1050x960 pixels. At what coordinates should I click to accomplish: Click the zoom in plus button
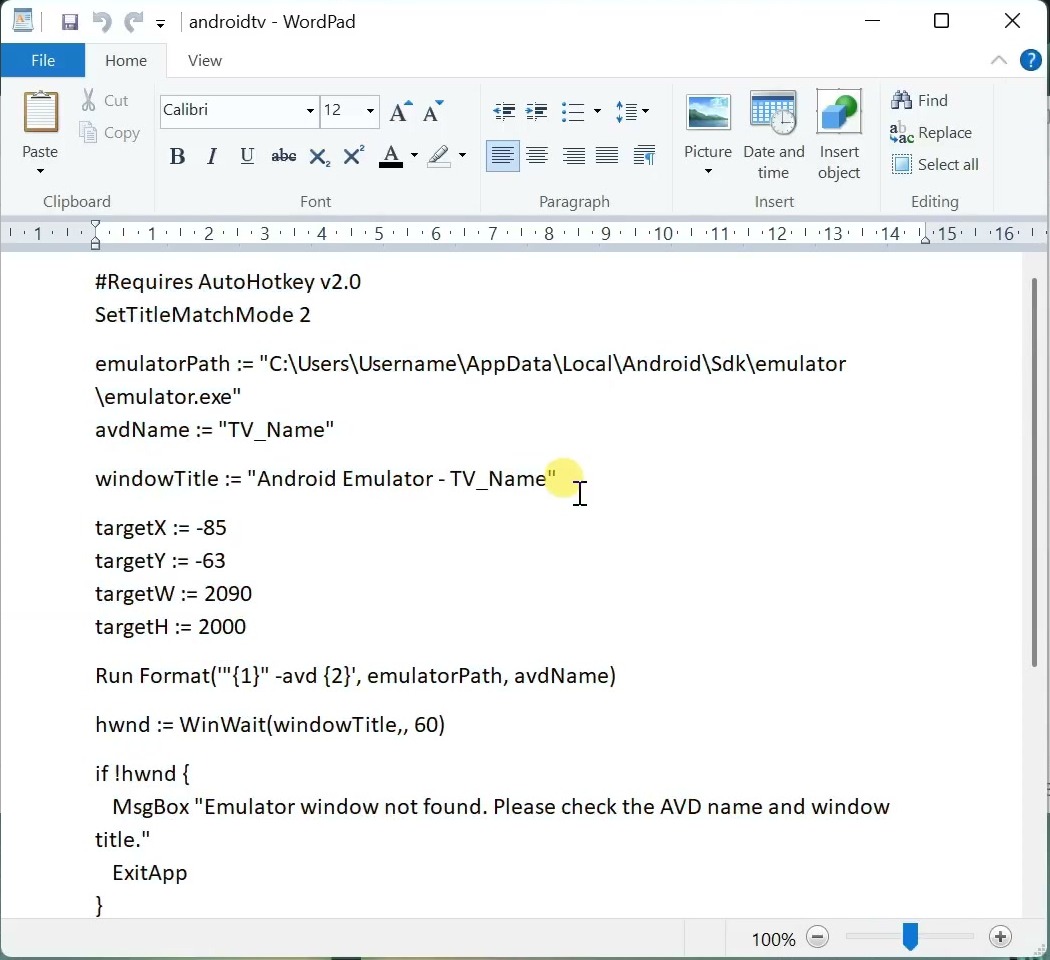[1000, 937]
